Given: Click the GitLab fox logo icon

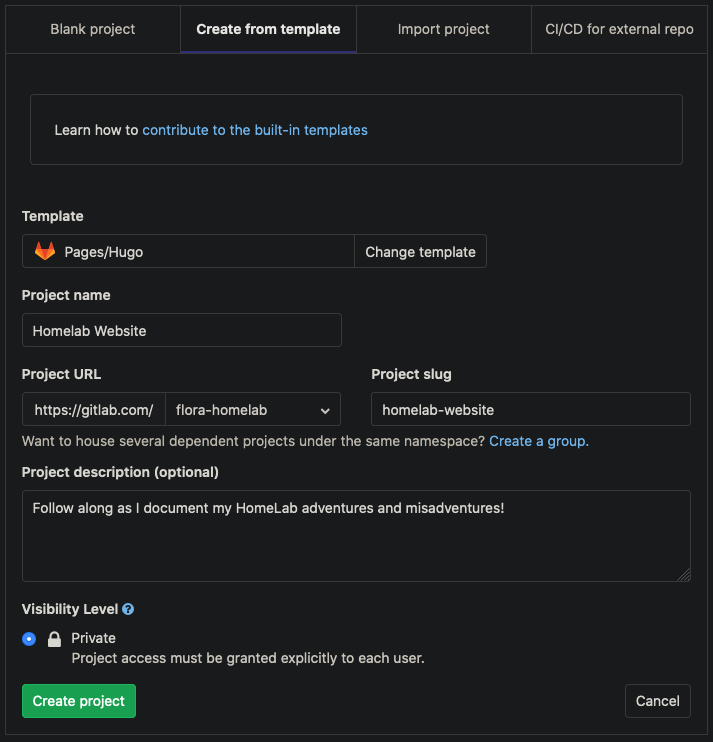Looking at the screenshot, I should 45,252.
